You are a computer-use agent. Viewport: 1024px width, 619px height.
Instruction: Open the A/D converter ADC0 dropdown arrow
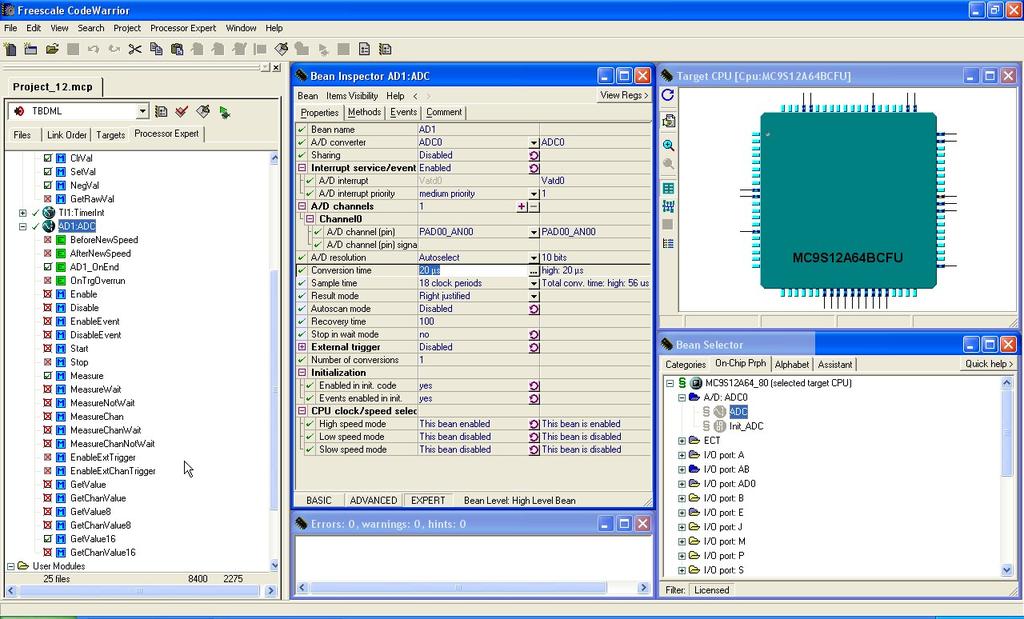click(x=534, y=142)
